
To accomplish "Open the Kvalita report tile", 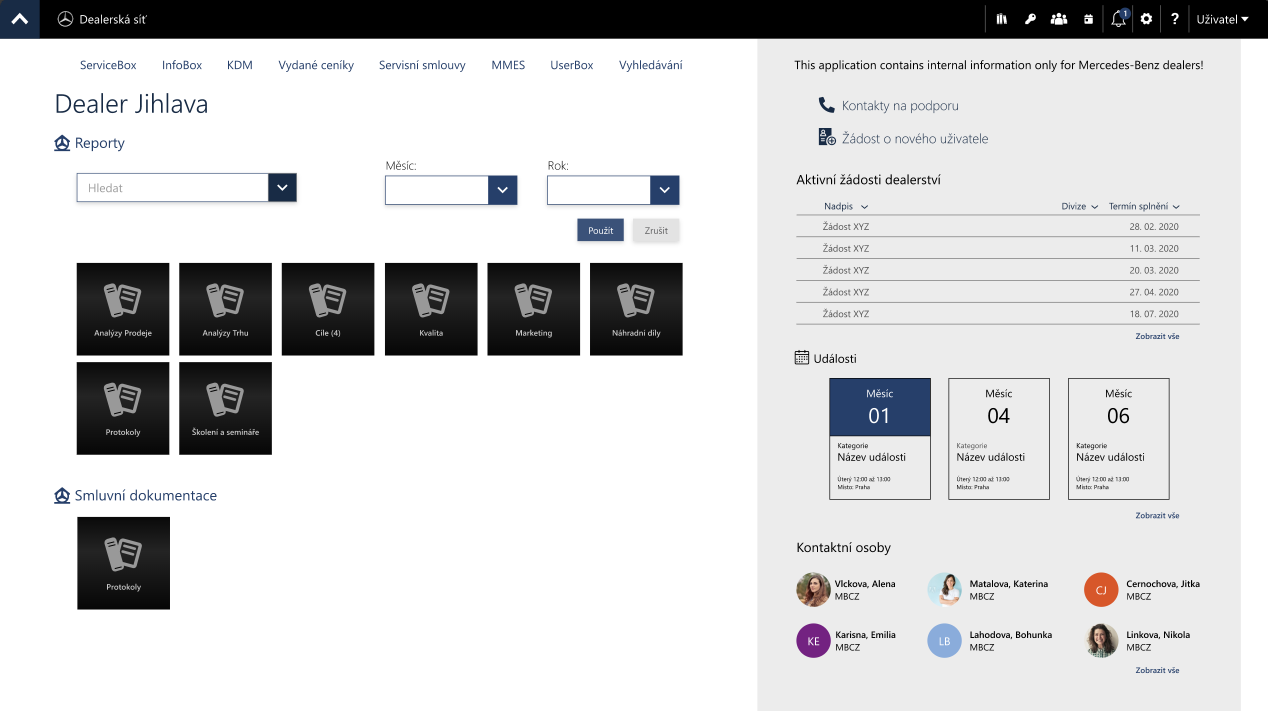I will pyautogui.click(x=430, y=308).
